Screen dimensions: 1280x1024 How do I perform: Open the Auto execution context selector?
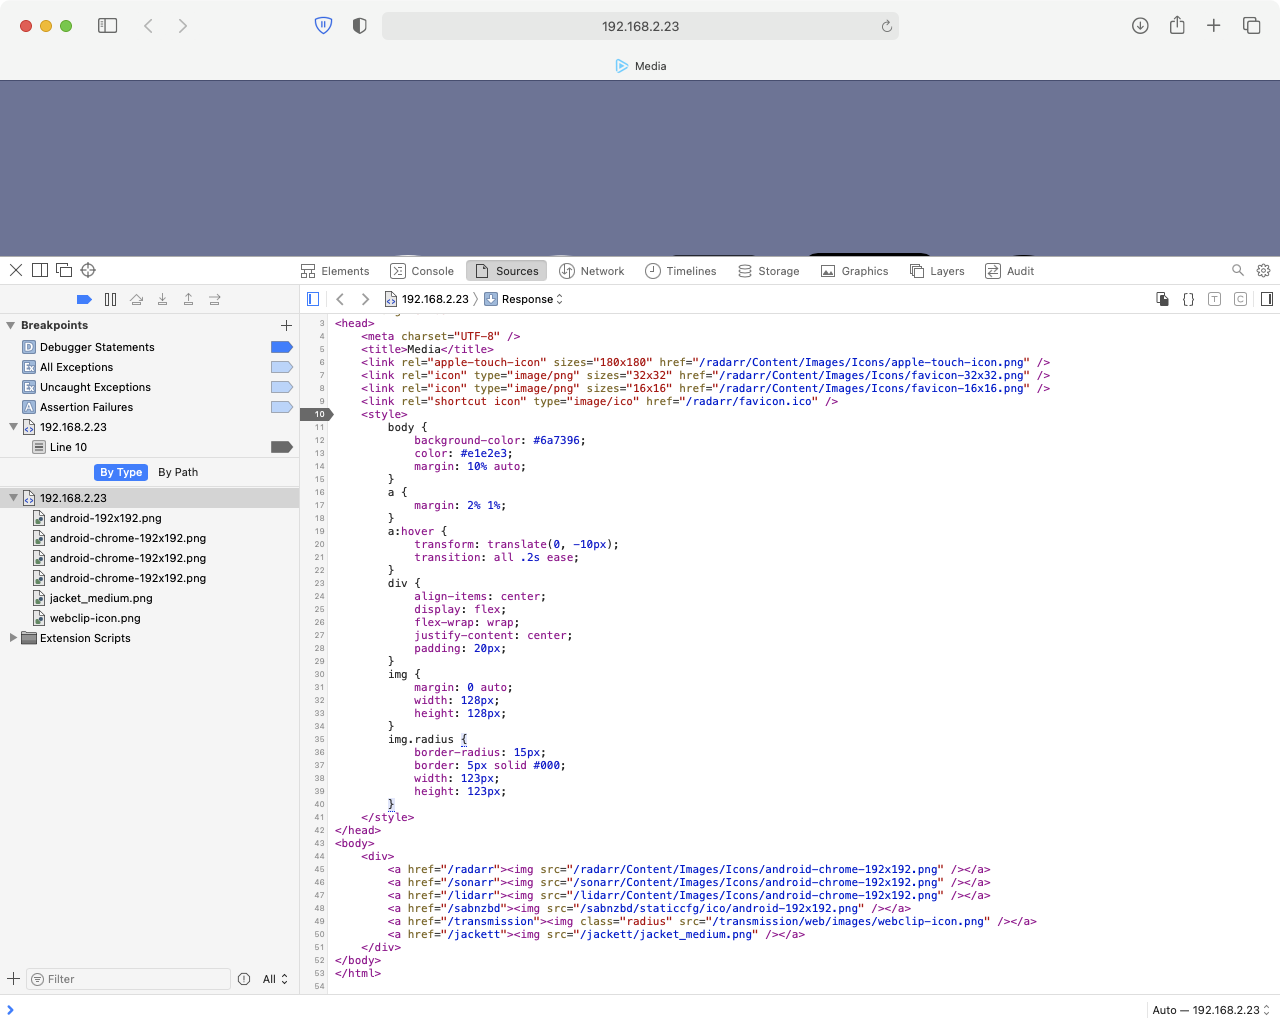(x=1211, y=1010)
